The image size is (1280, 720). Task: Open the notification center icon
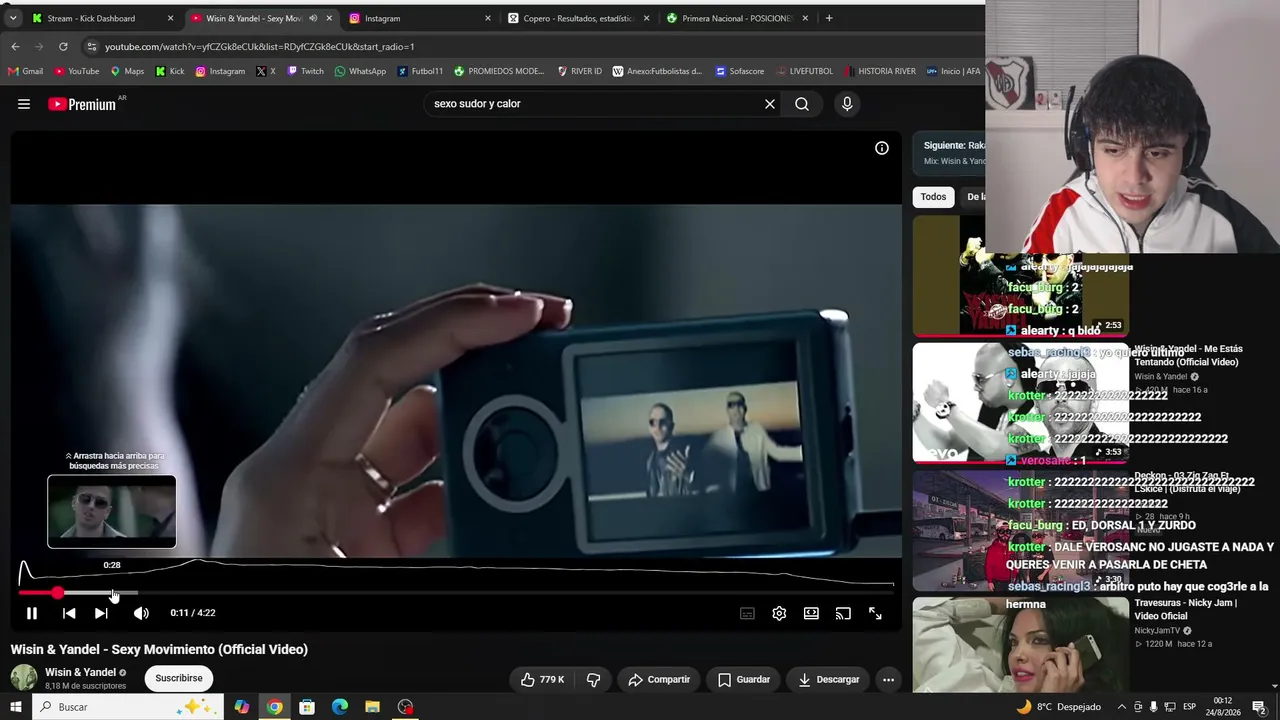click(1259, 707)
